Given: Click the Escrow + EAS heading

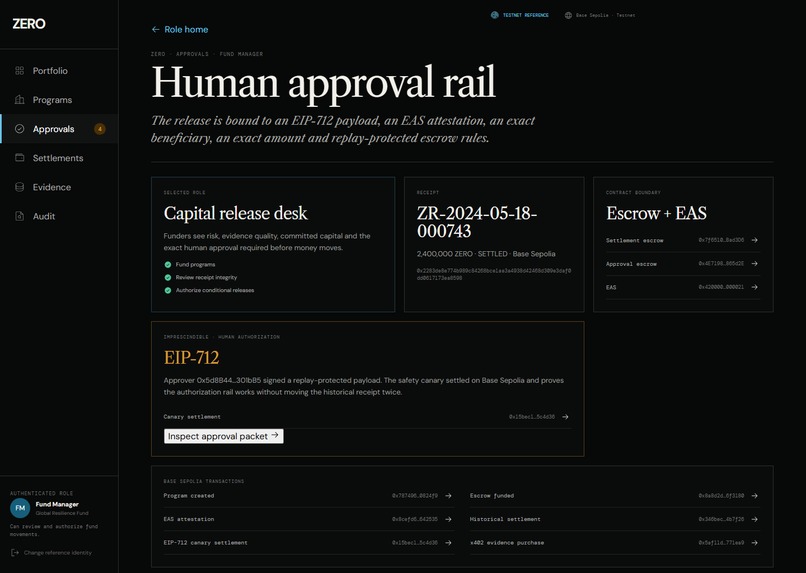Looking at the screenshot, I should [x=656, y=213].
